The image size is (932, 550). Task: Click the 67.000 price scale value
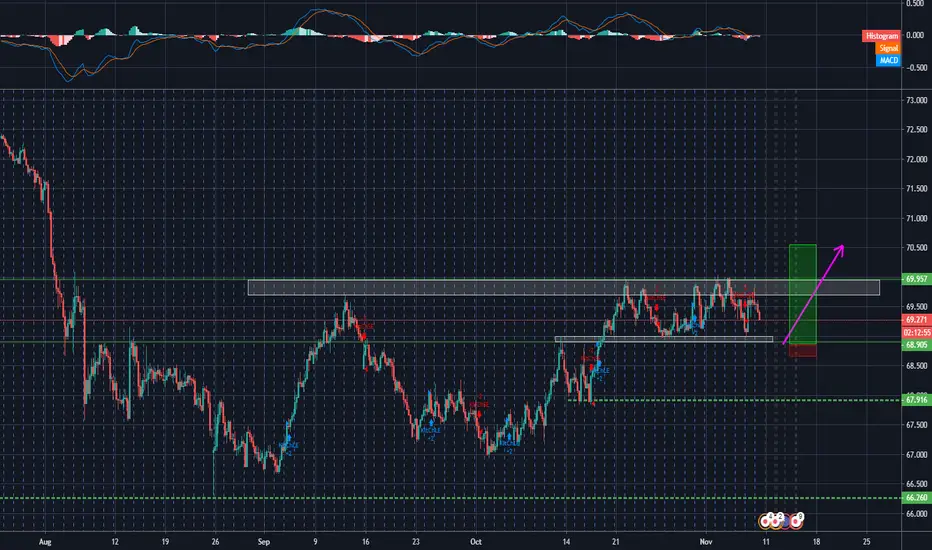[917, 454]
